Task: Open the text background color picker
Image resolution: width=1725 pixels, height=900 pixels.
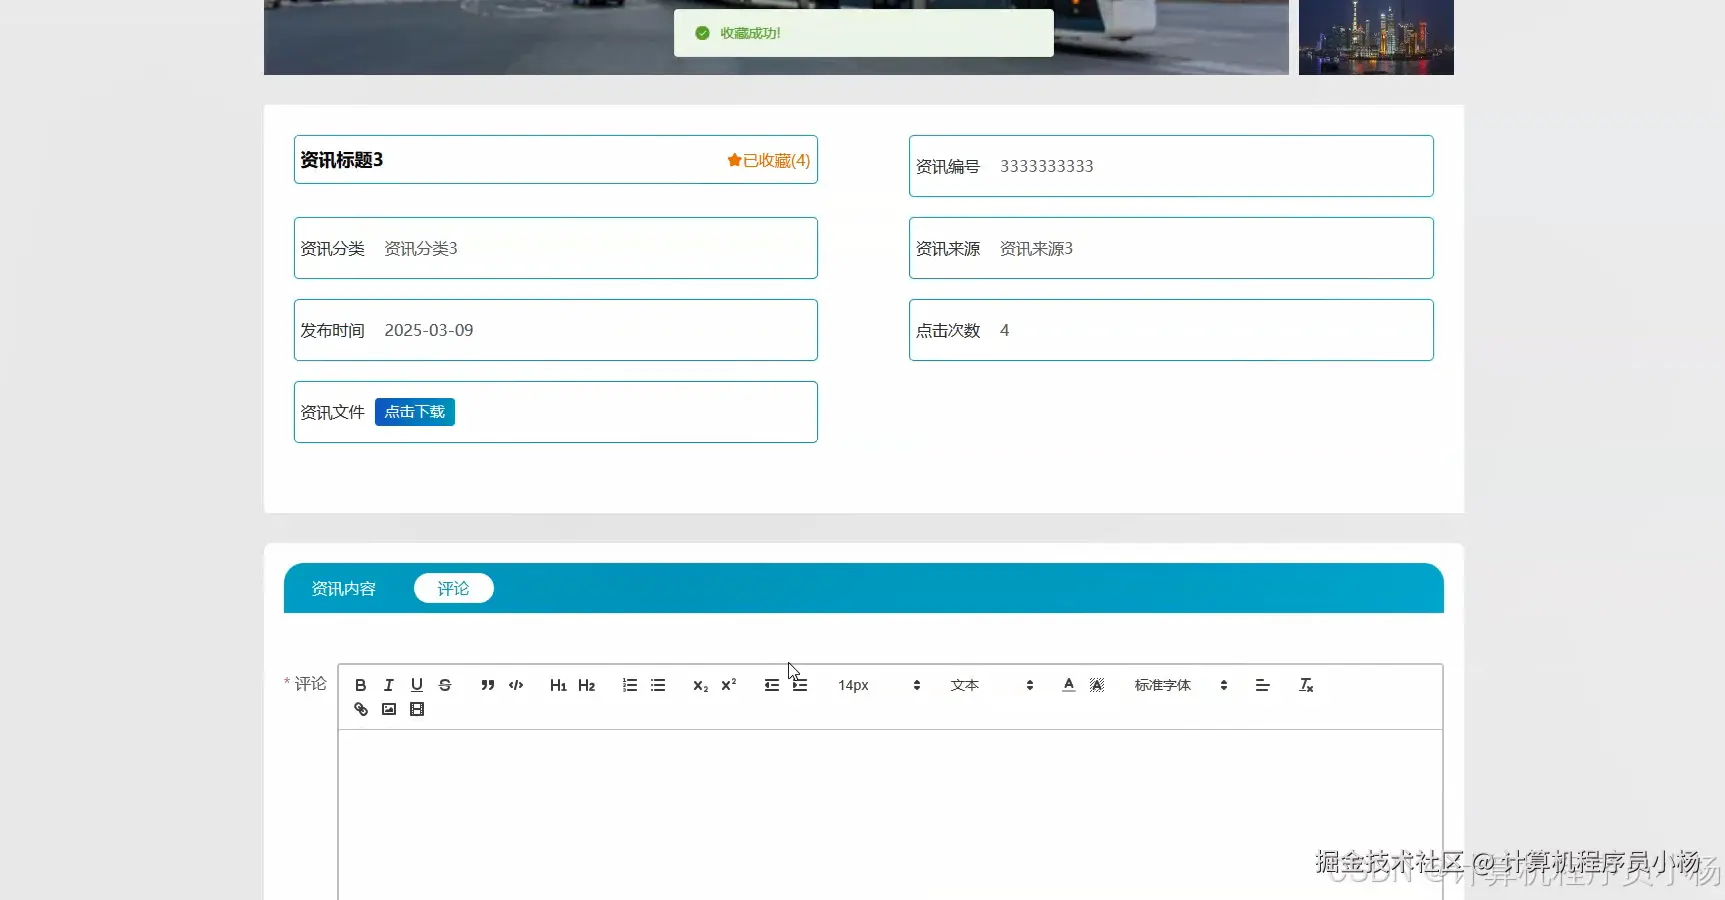Action: point(1097,685)
